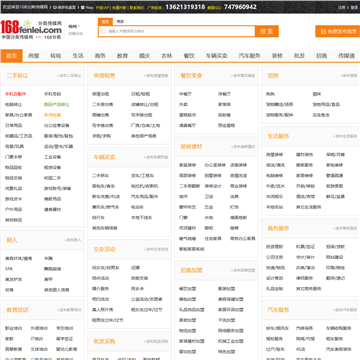Open the 餐饮 navigation item
The image size is (360, 360).
[189, 56]
